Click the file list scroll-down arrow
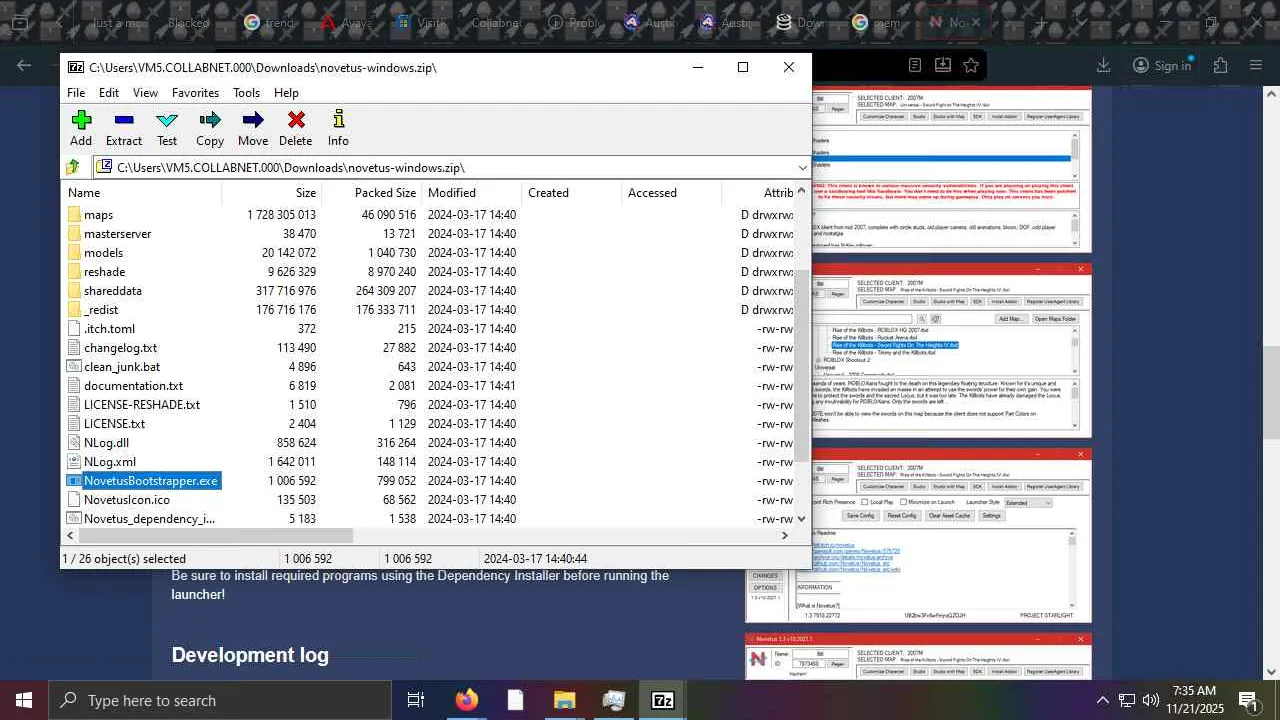The width and height of the screenshot is (1280, 720). [801, 519]
